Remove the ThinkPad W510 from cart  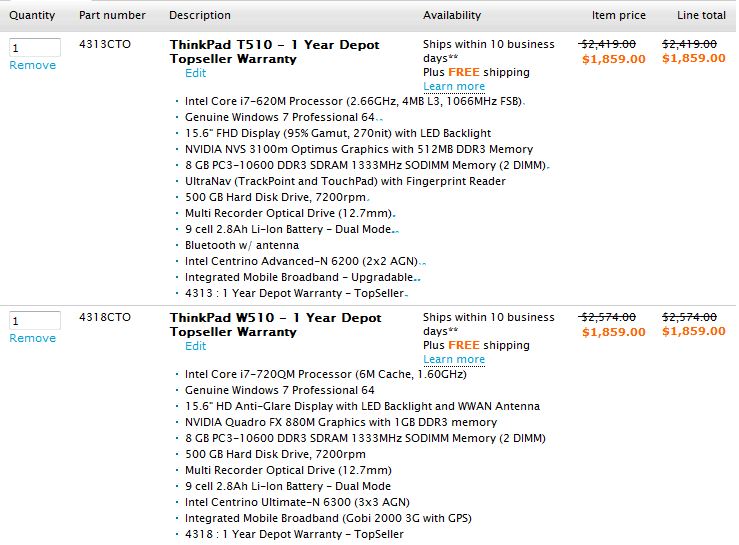point(33,338)
